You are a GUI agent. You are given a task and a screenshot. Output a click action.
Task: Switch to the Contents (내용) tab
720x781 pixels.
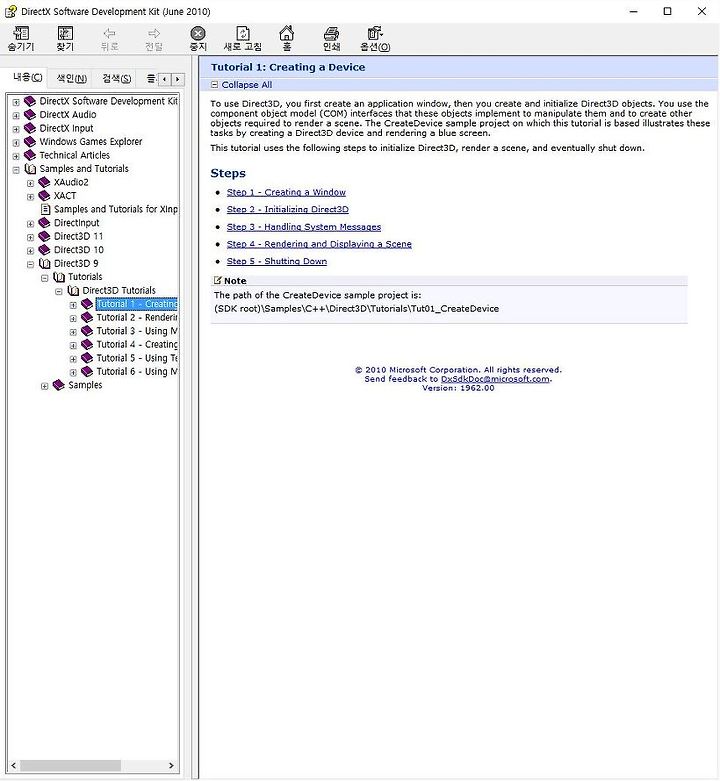click(x=27, y=77)
